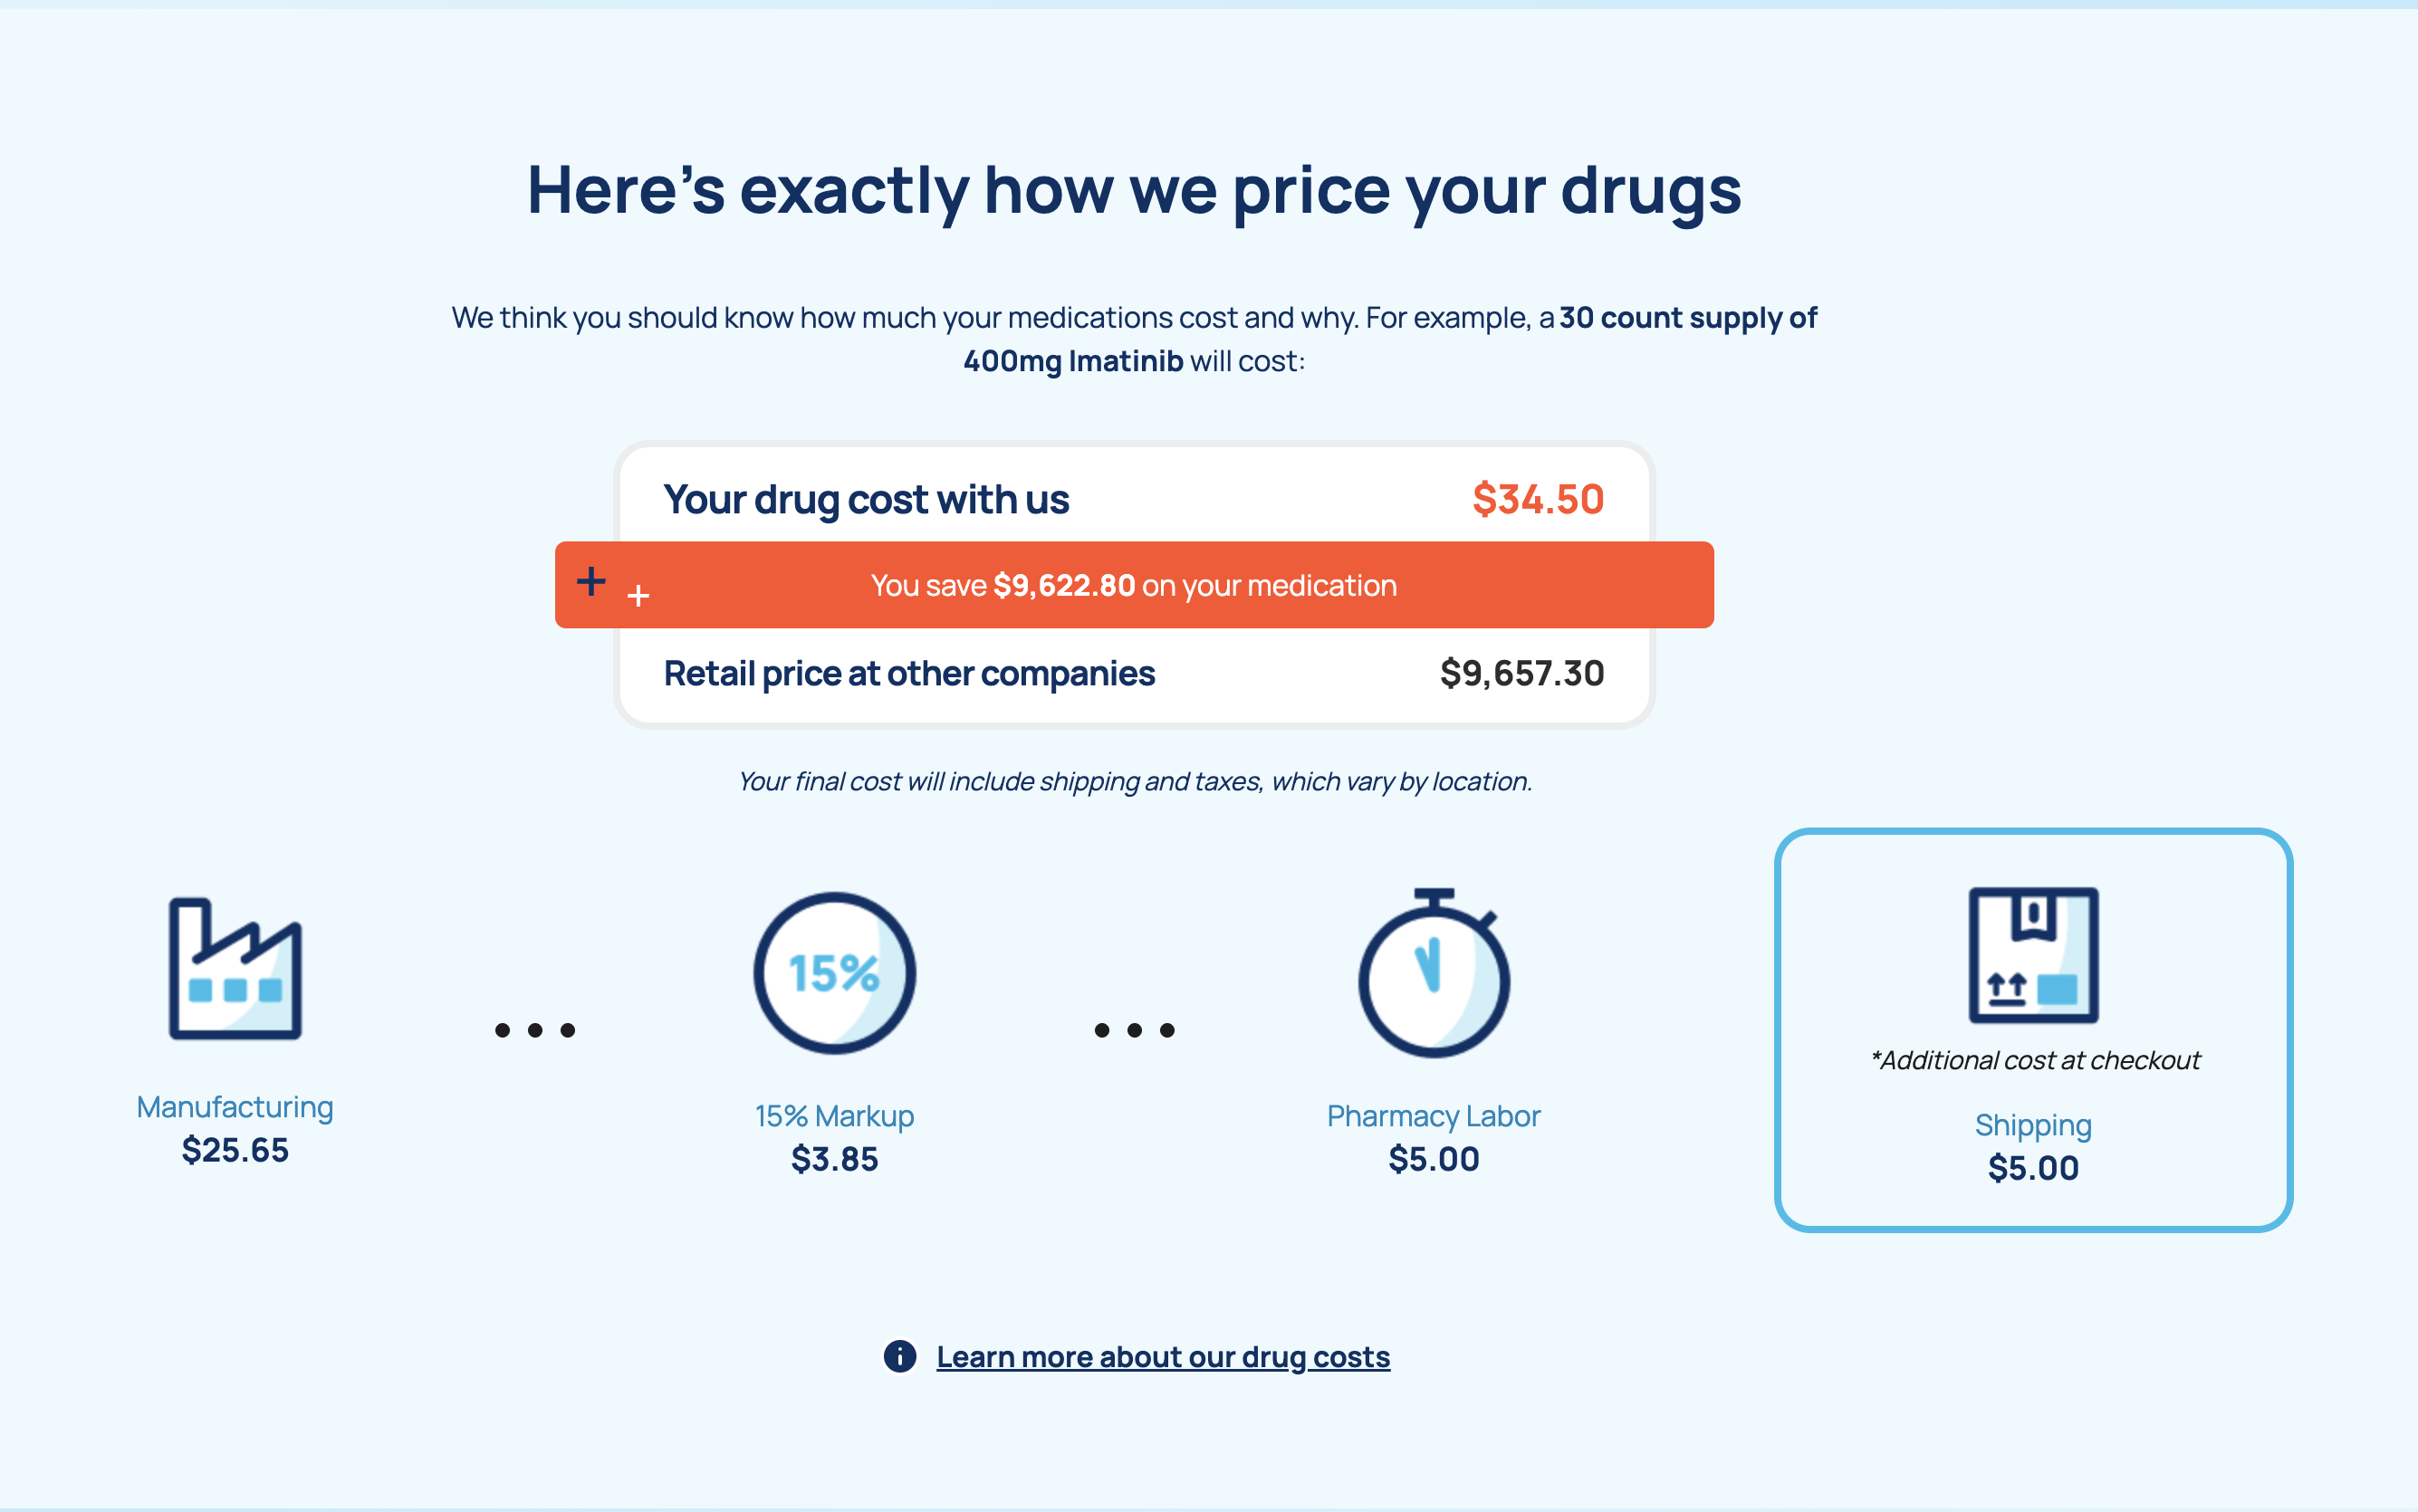The width and height of the screenshot is (2418, 1512).
Task: Click the orange savings banner
Action: (x=1134, y=585)
